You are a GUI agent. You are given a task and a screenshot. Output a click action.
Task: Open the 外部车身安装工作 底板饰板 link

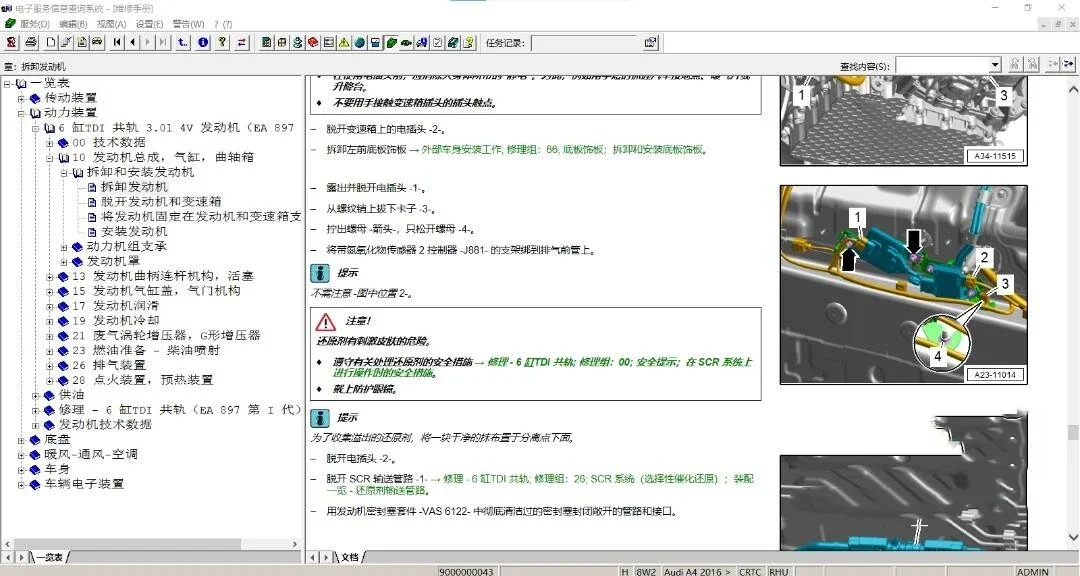pyautogui.click(x=564, y=150)
